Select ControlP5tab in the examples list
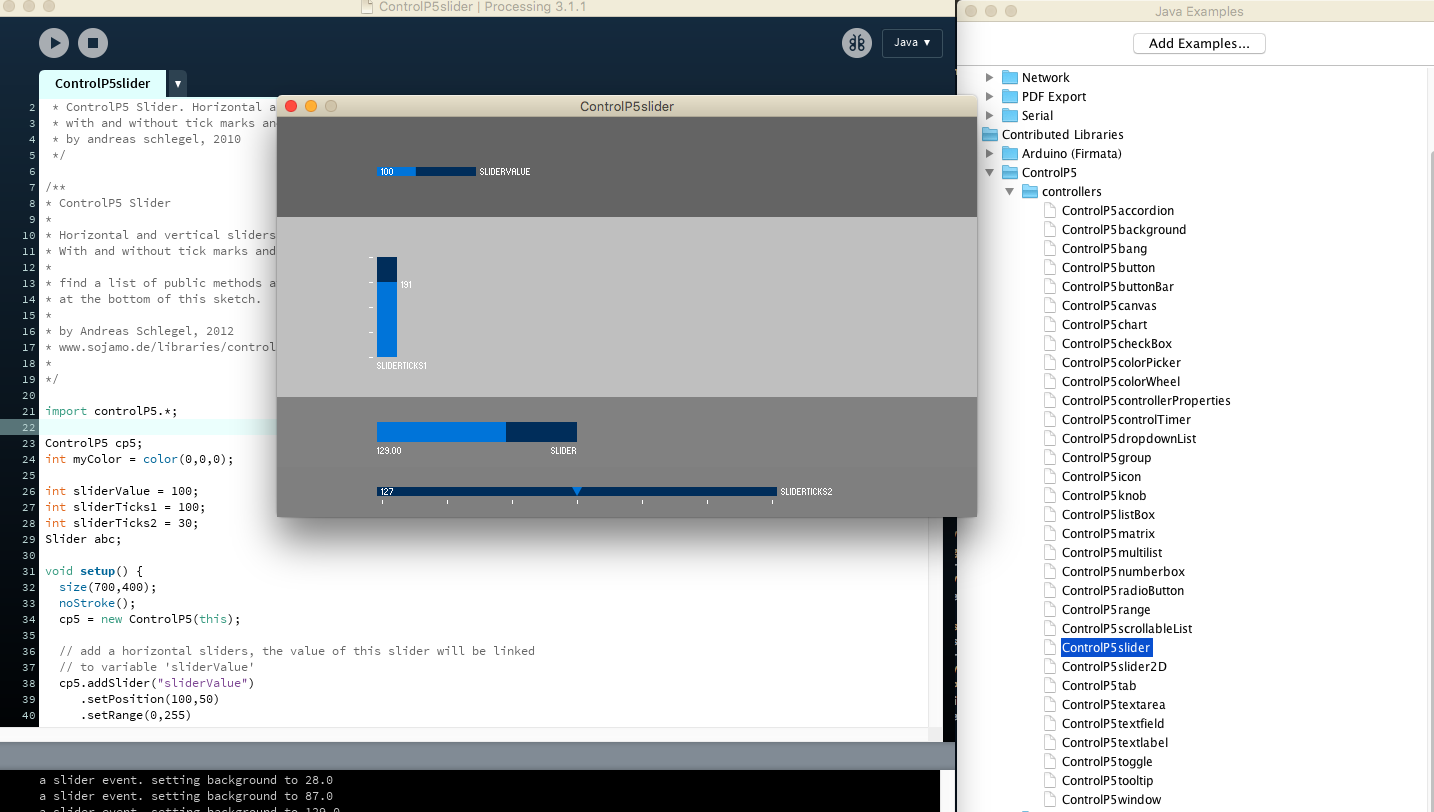Screen dimensions: 1434x812 pyautogui.click(x=1099, y=685)
